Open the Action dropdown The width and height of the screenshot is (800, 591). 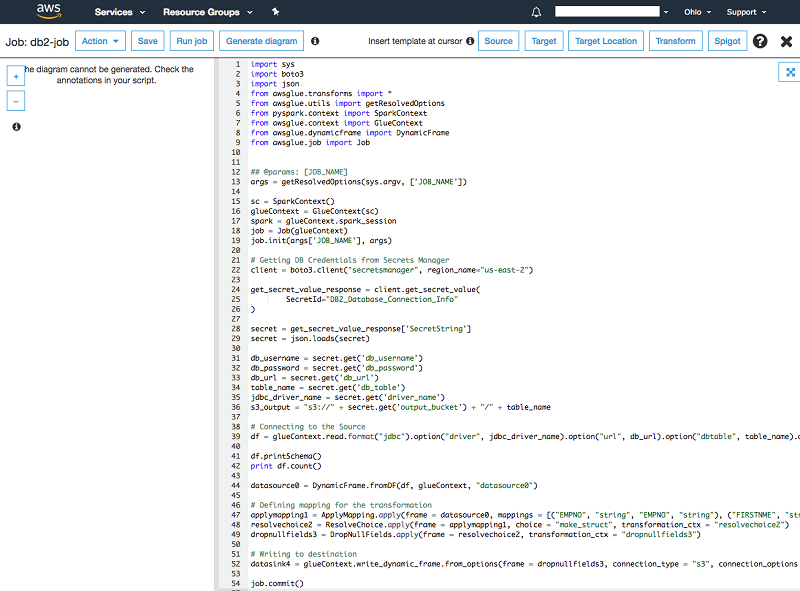click(100, 41)
